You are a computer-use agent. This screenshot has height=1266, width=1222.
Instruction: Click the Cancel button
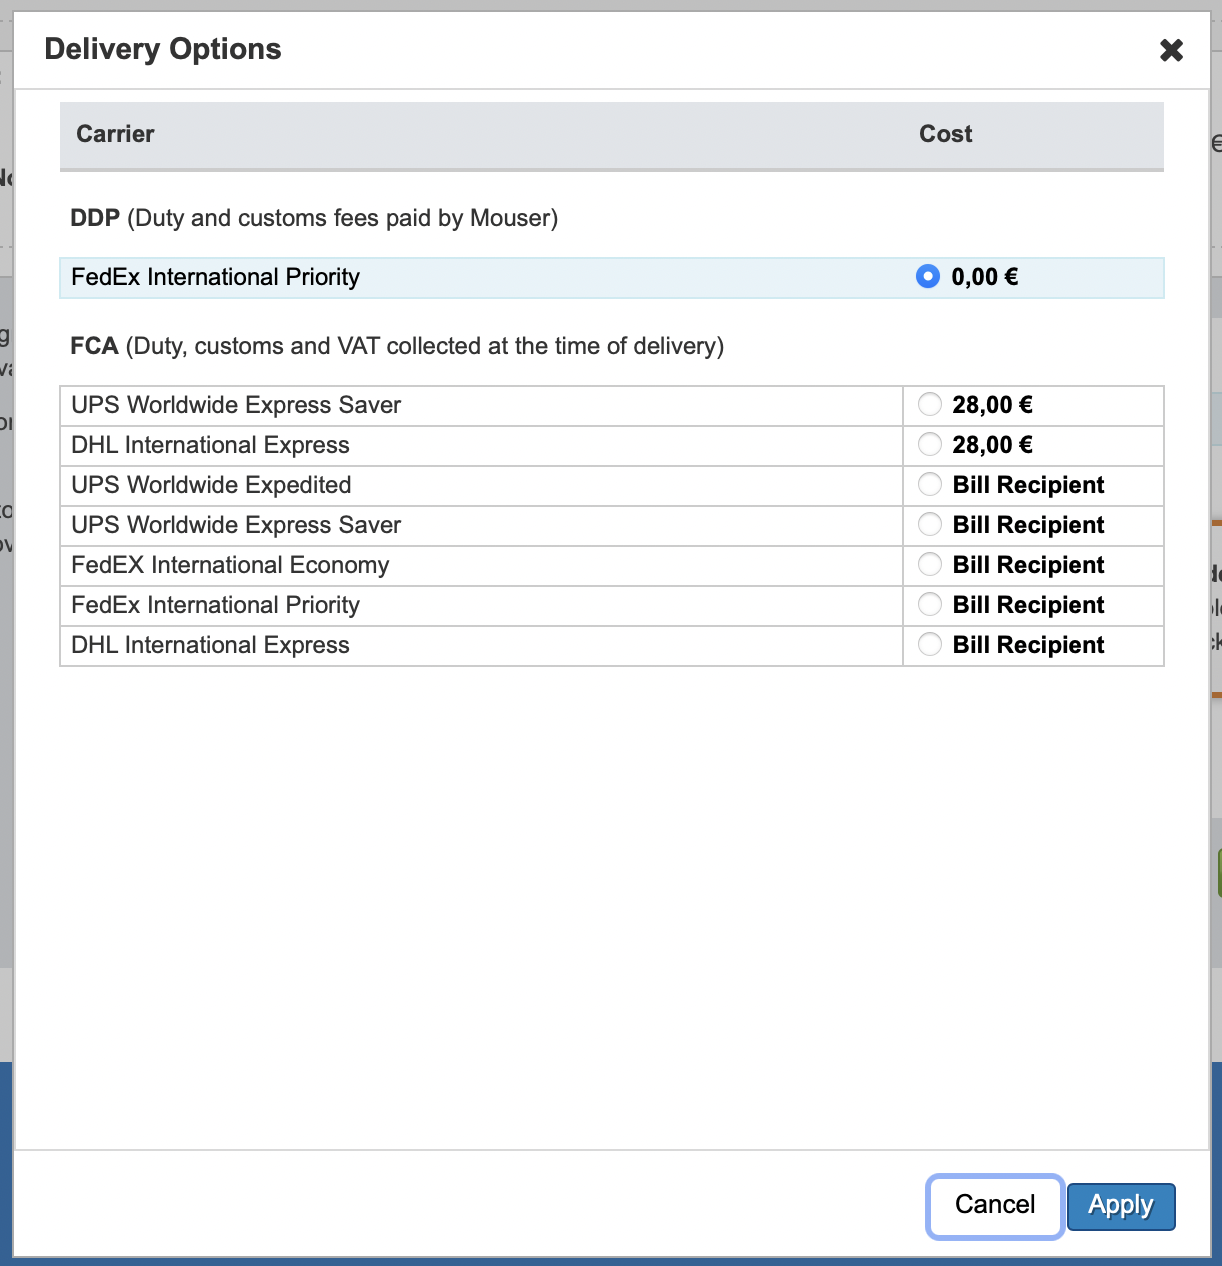tap(995, 1205)
